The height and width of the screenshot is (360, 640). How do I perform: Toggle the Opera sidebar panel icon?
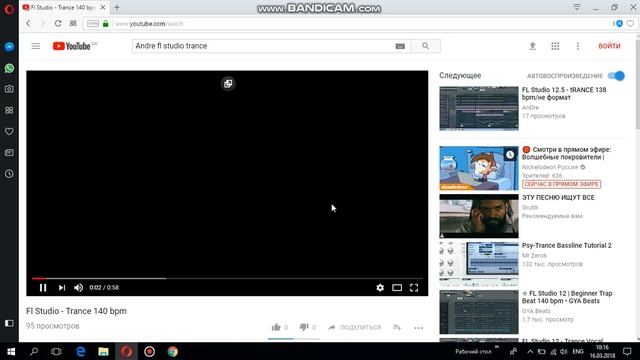(9, 323)
